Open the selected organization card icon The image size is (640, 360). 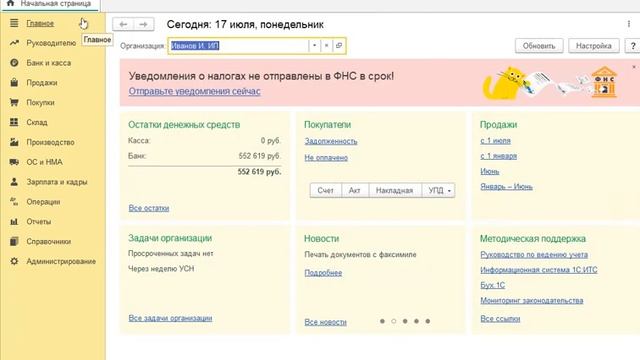click(x=339, y=46)
